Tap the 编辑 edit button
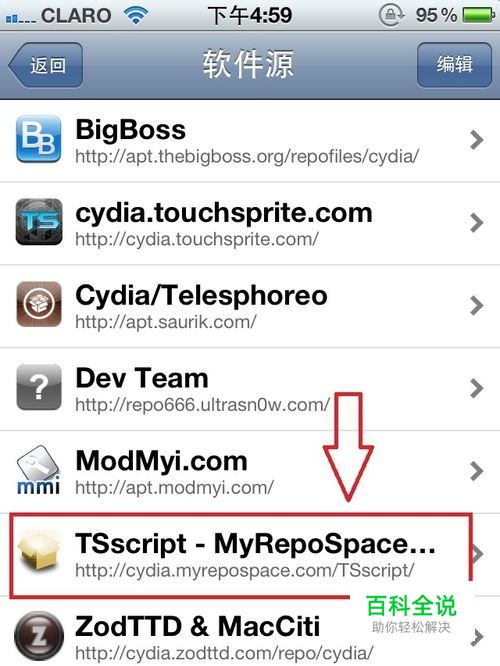Screen dimensions: 500x666 (454, 65)
